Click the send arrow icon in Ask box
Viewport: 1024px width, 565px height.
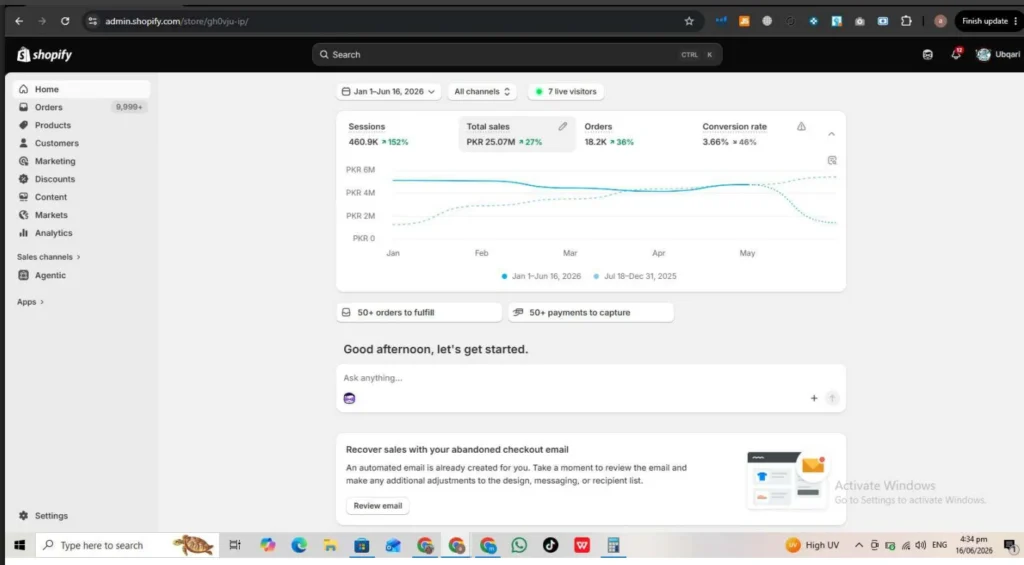point(832,398)
